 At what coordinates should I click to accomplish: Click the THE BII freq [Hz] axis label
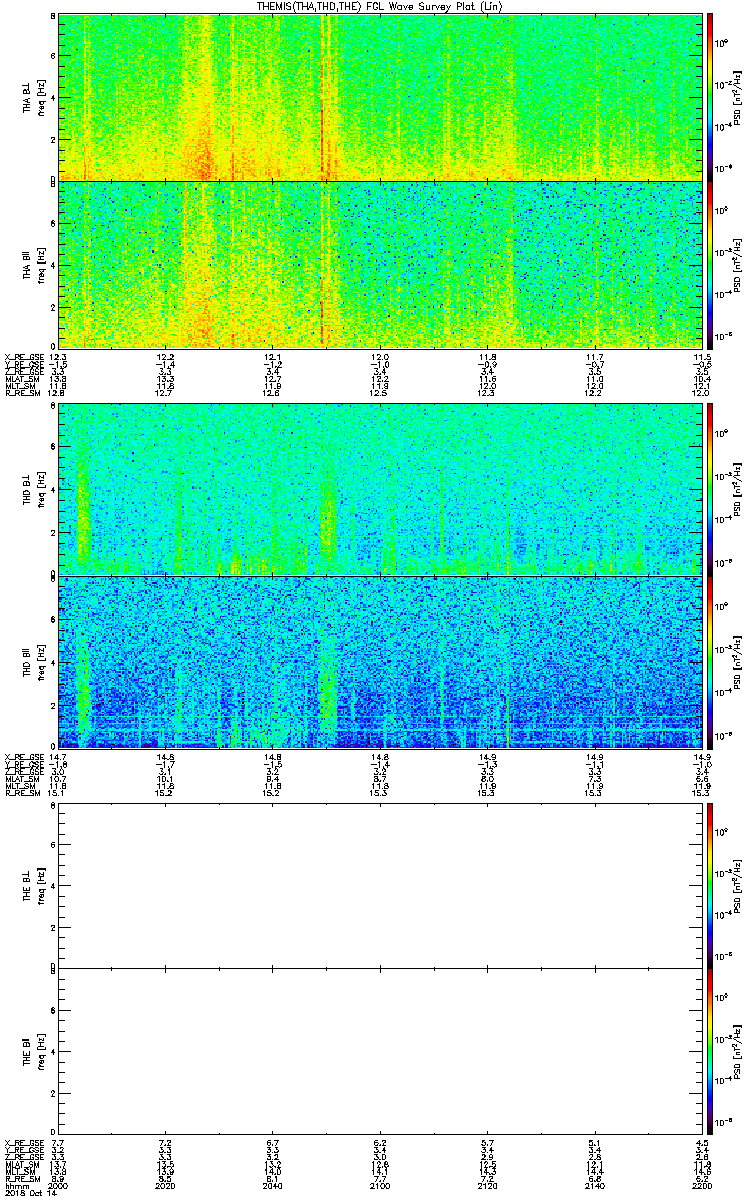pos(42,1052)
